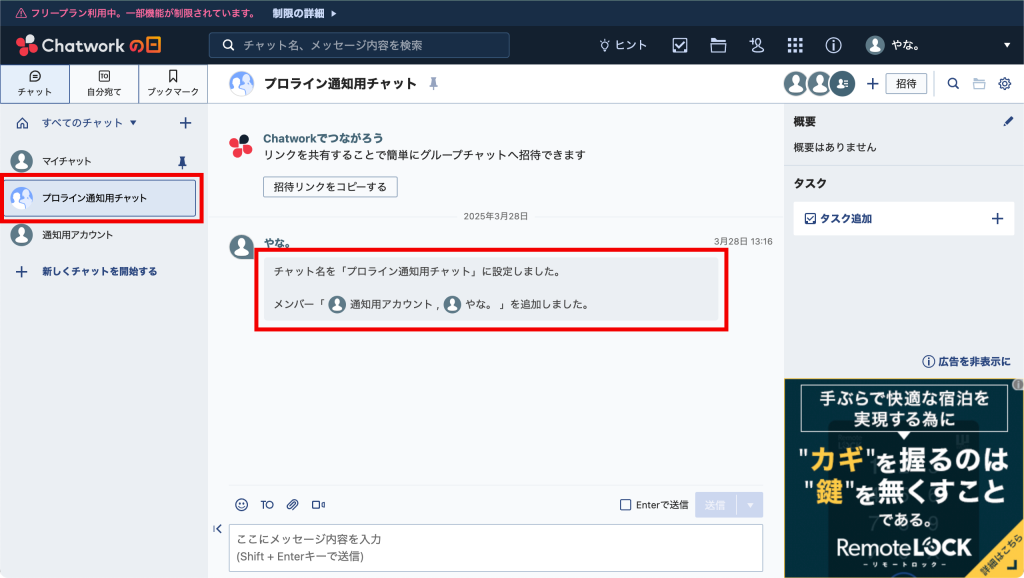The width and height of the screenshot is (1024, 578).
Task: Click the search magnifier in chat header
Action: [953, 84]
